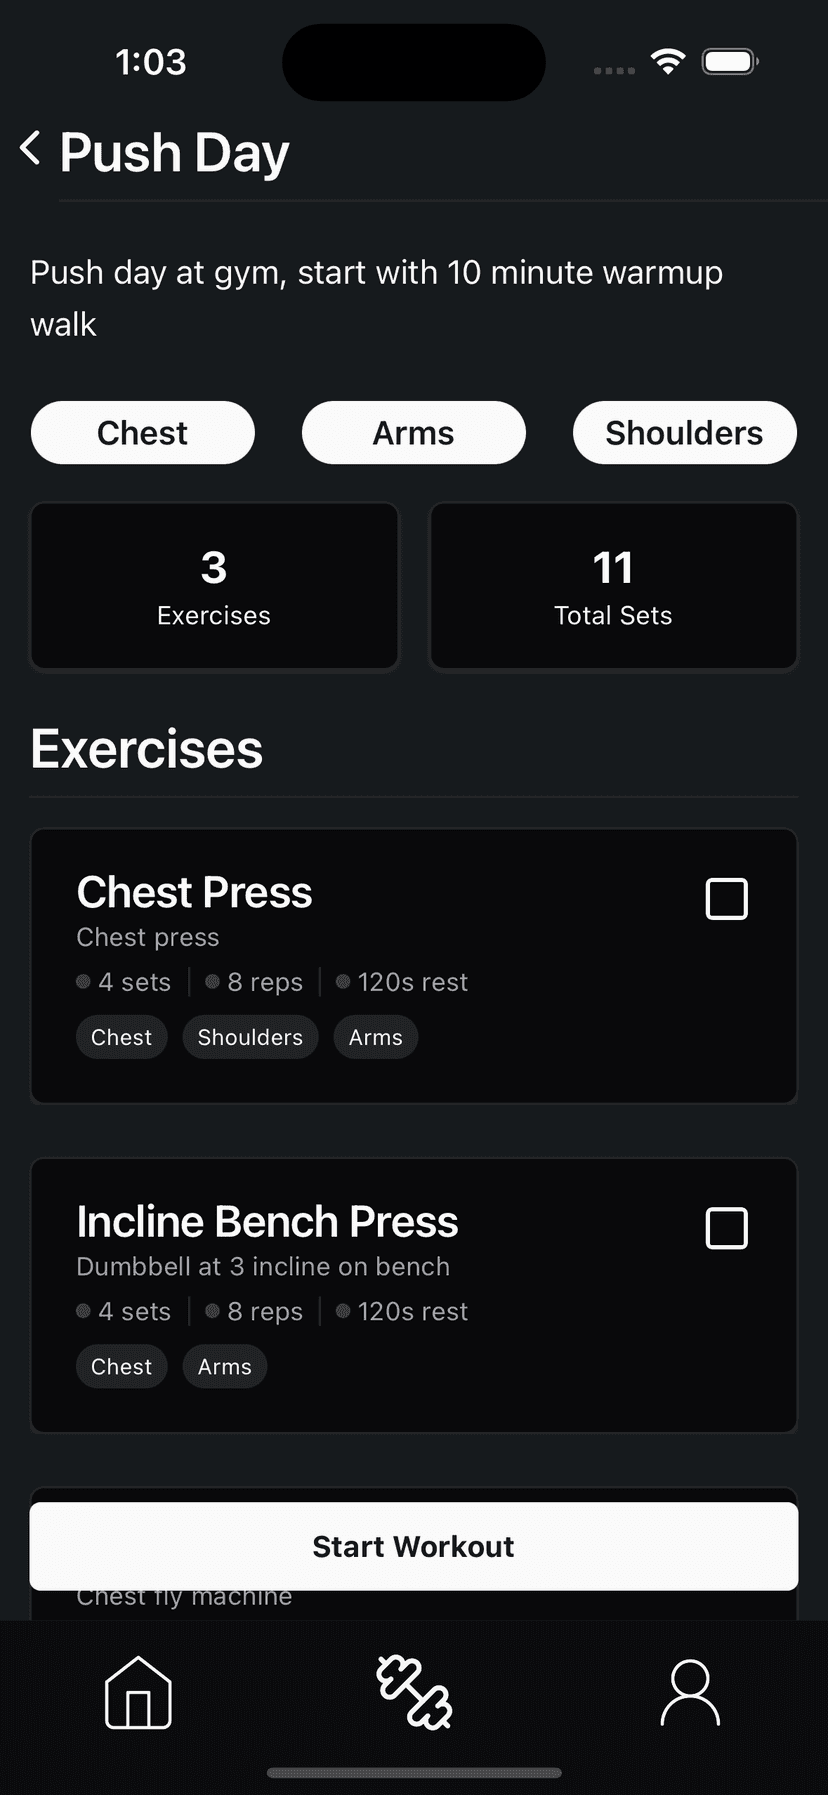Tap the 11 Total Sets stat card

pos(613,586)
